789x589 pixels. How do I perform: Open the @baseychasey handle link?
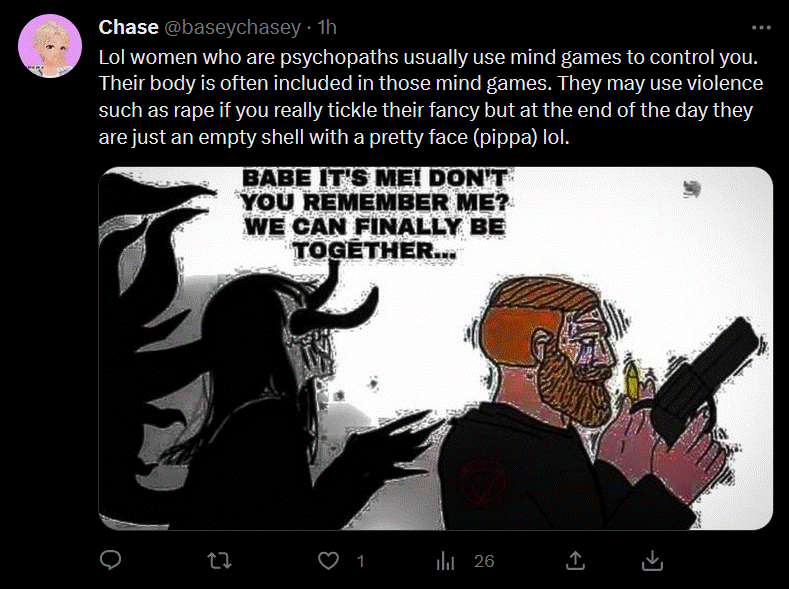pos(232,27)
